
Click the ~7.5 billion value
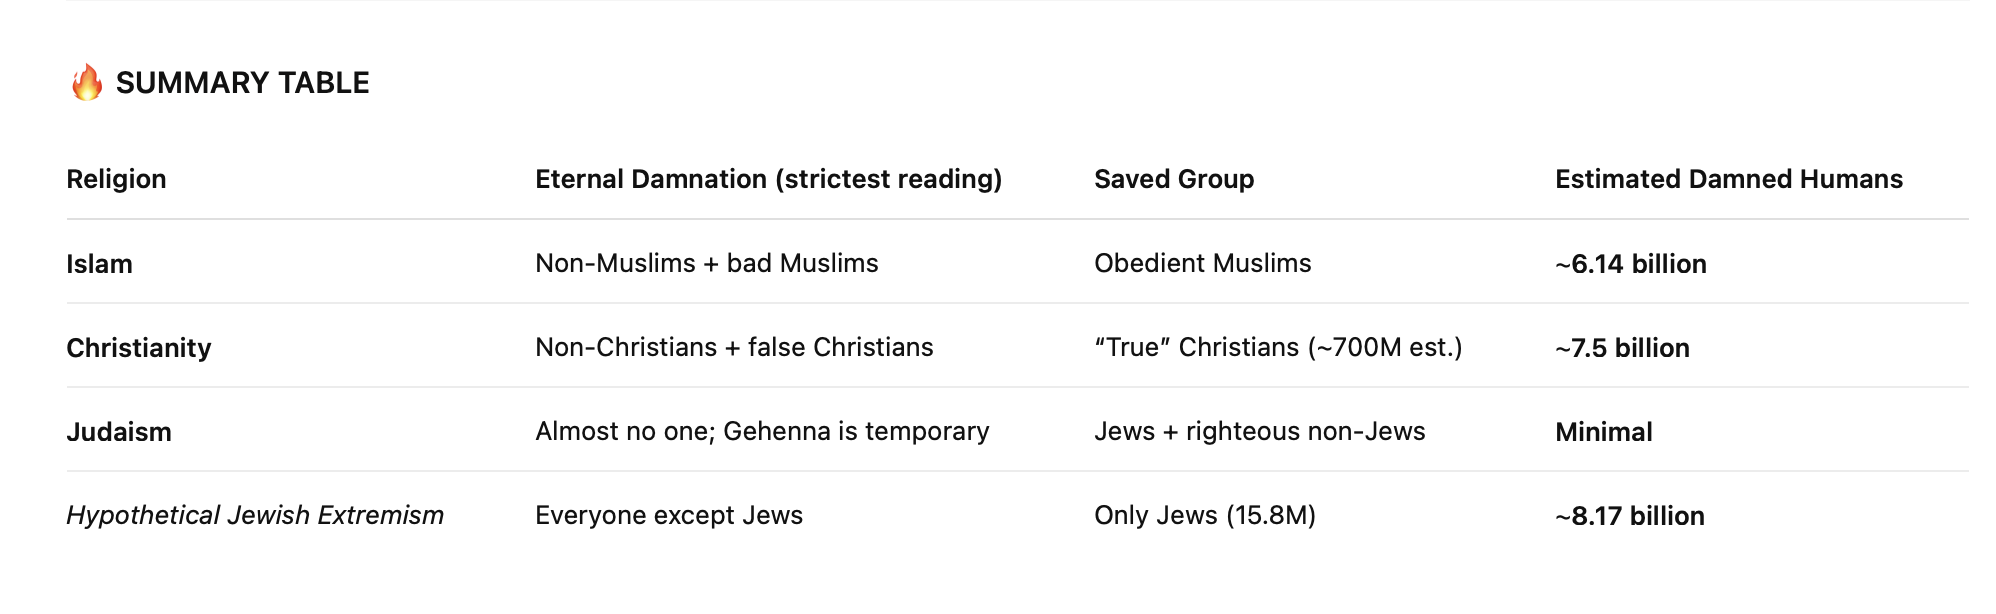[1622, 348]
